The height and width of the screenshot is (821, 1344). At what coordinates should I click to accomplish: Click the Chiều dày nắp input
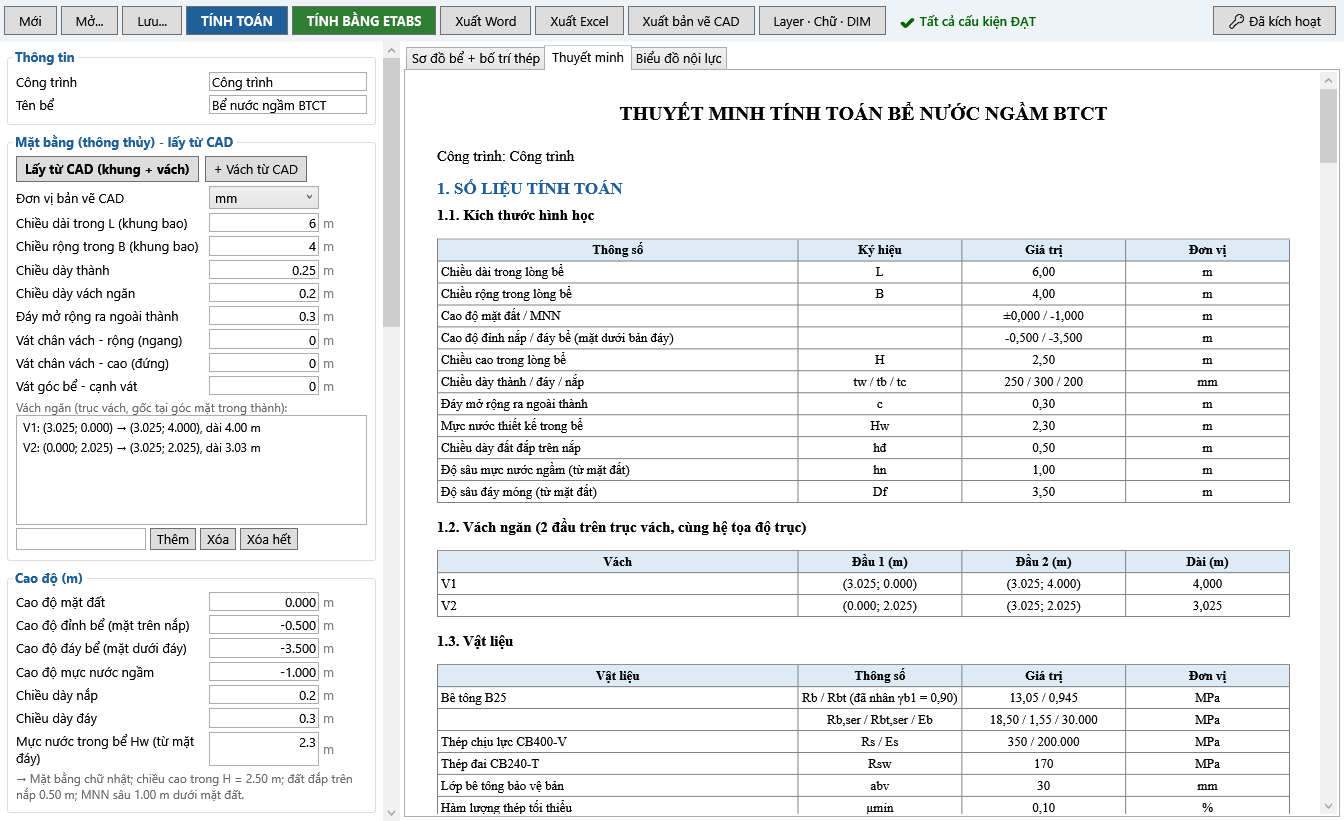[264, 695]
